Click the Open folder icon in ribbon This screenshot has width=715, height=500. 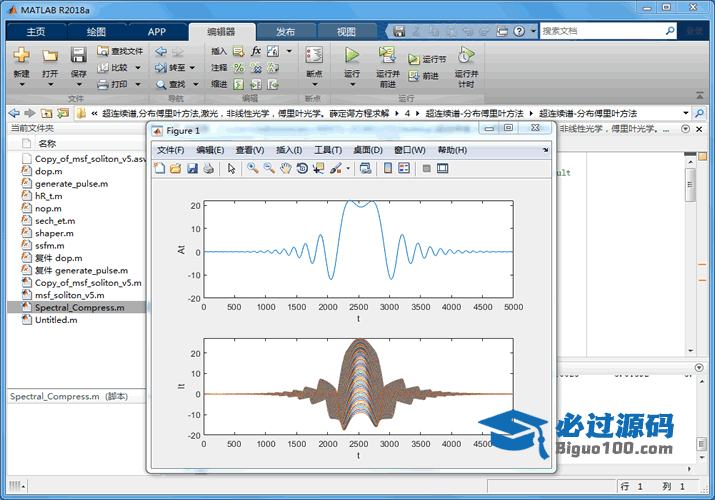(x=50, y=55)
